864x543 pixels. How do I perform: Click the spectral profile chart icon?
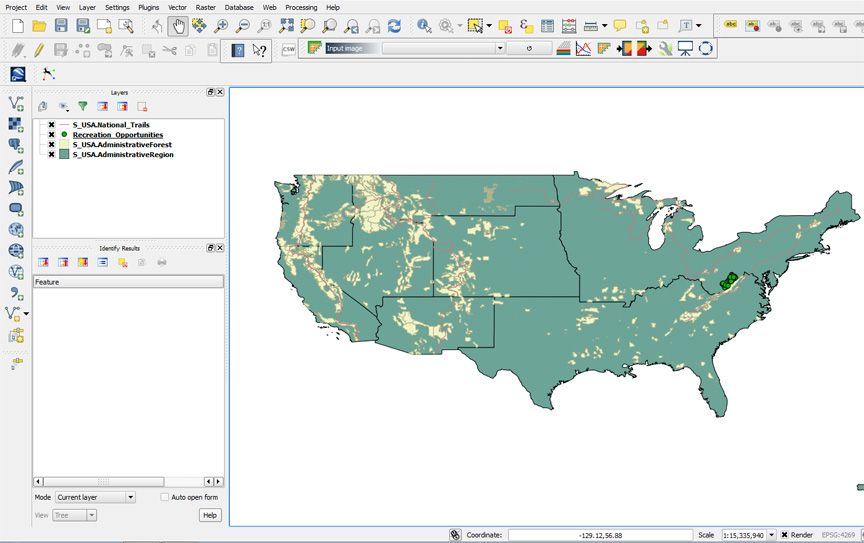(583, 49)
